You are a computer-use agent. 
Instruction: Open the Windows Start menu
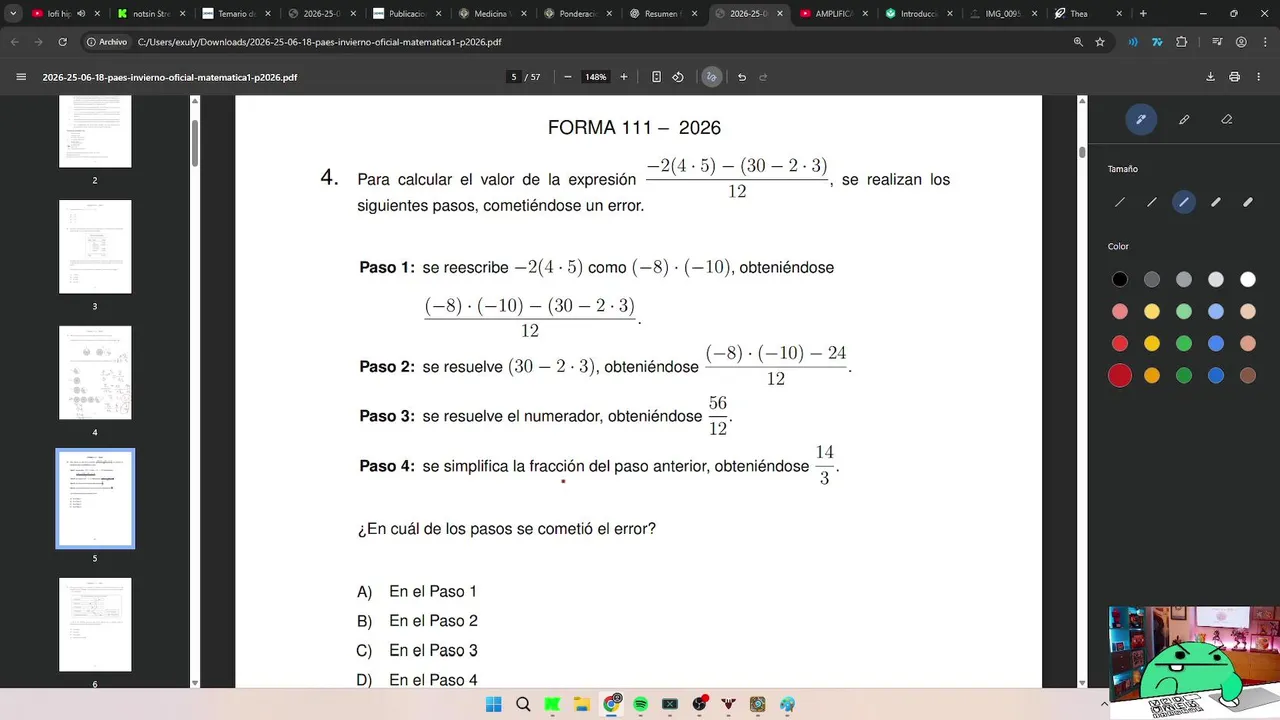(x=493, y=704)
